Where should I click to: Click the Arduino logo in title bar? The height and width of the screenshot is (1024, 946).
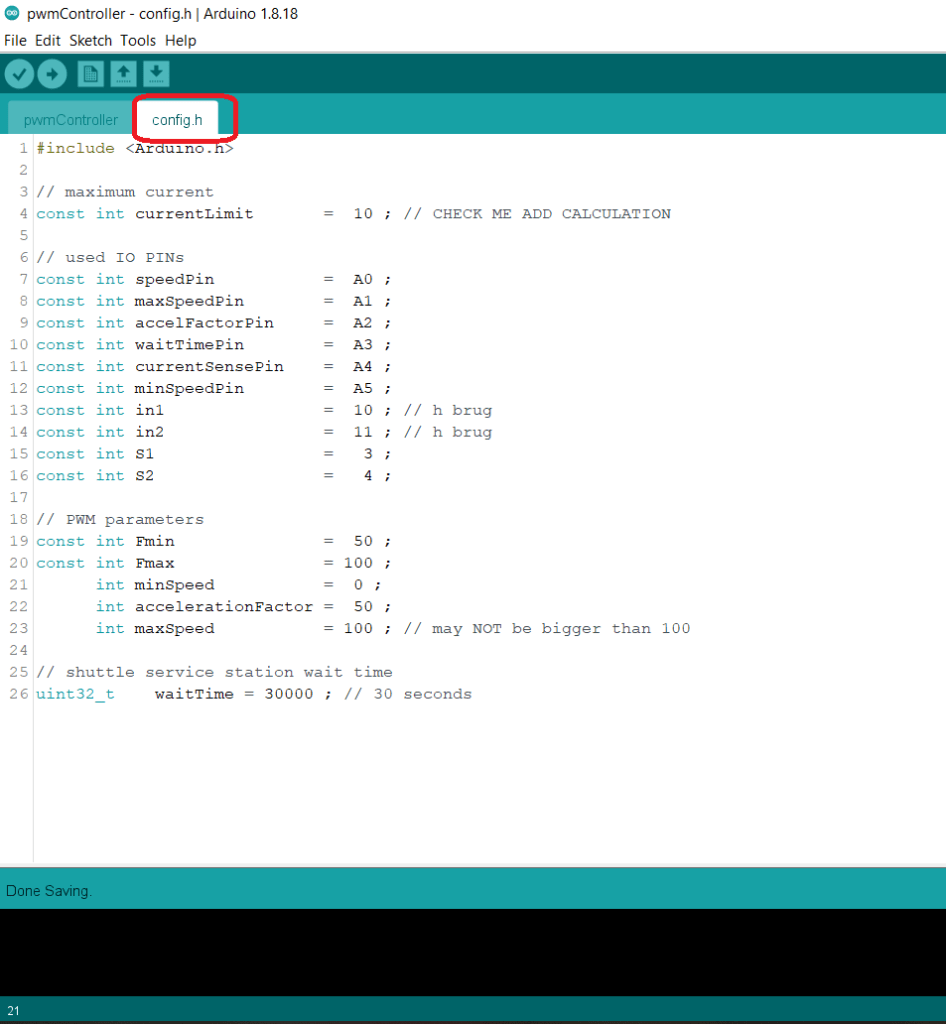[x=12, y=14]
